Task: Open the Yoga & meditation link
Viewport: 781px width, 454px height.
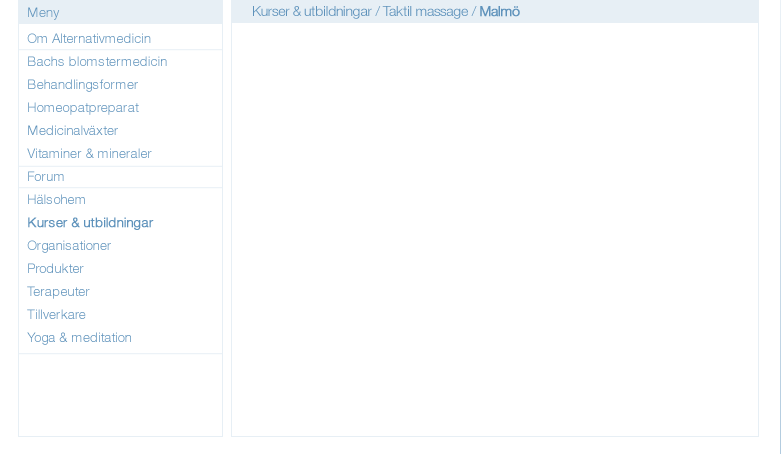Action: coord(79,337)
